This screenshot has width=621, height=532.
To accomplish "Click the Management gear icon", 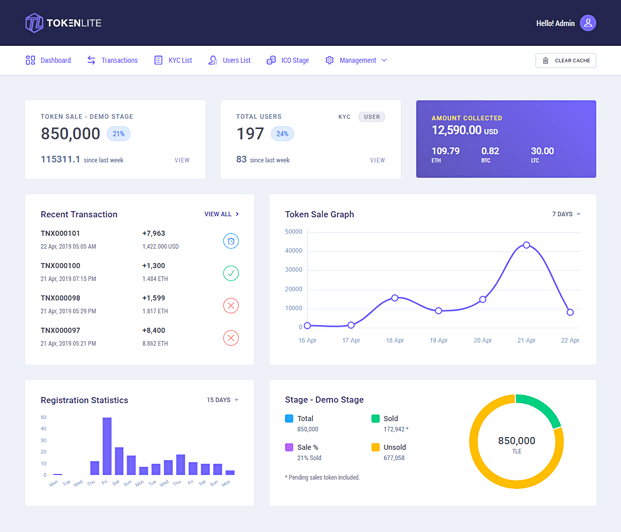I will [329, 60].
